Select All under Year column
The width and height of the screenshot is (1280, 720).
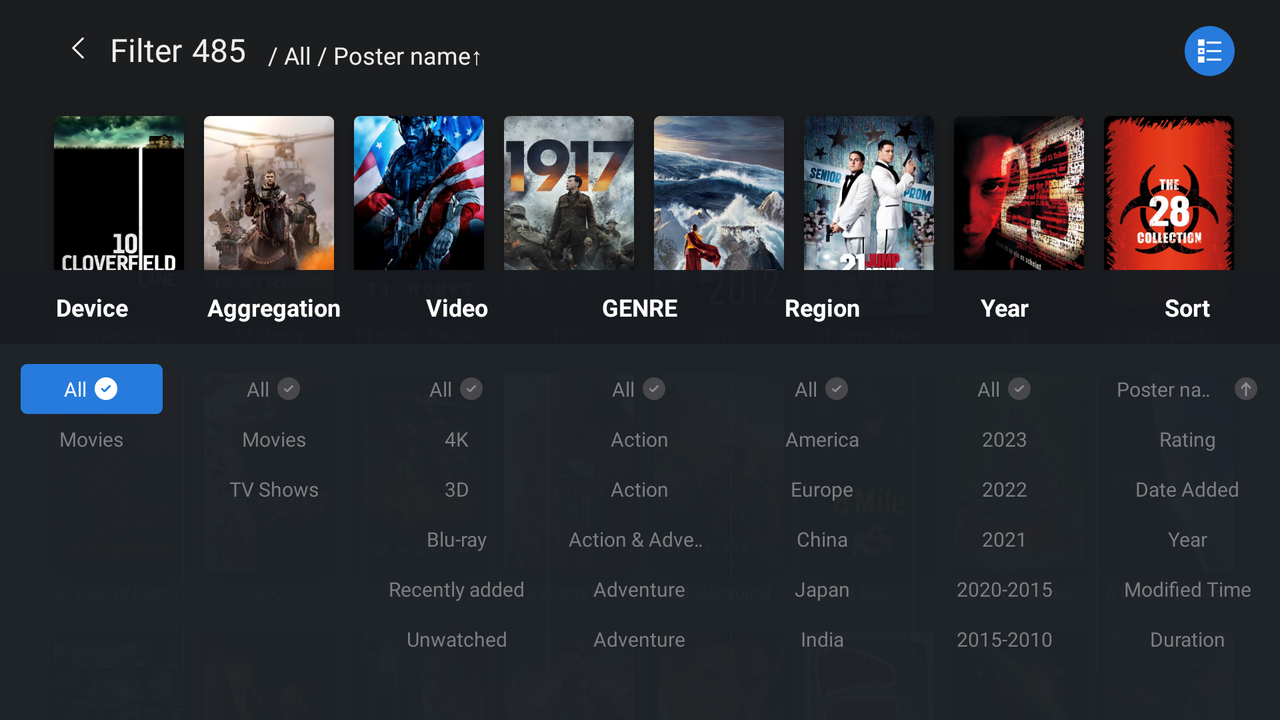(x=1004, y=389)
